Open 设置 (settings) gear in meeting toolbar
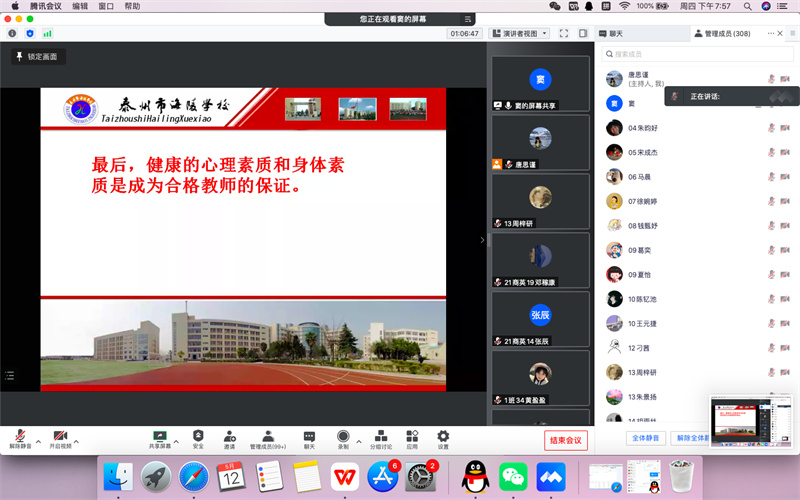Image resolution: width=800 pixels, height=500 pixels. click(443, 437)
